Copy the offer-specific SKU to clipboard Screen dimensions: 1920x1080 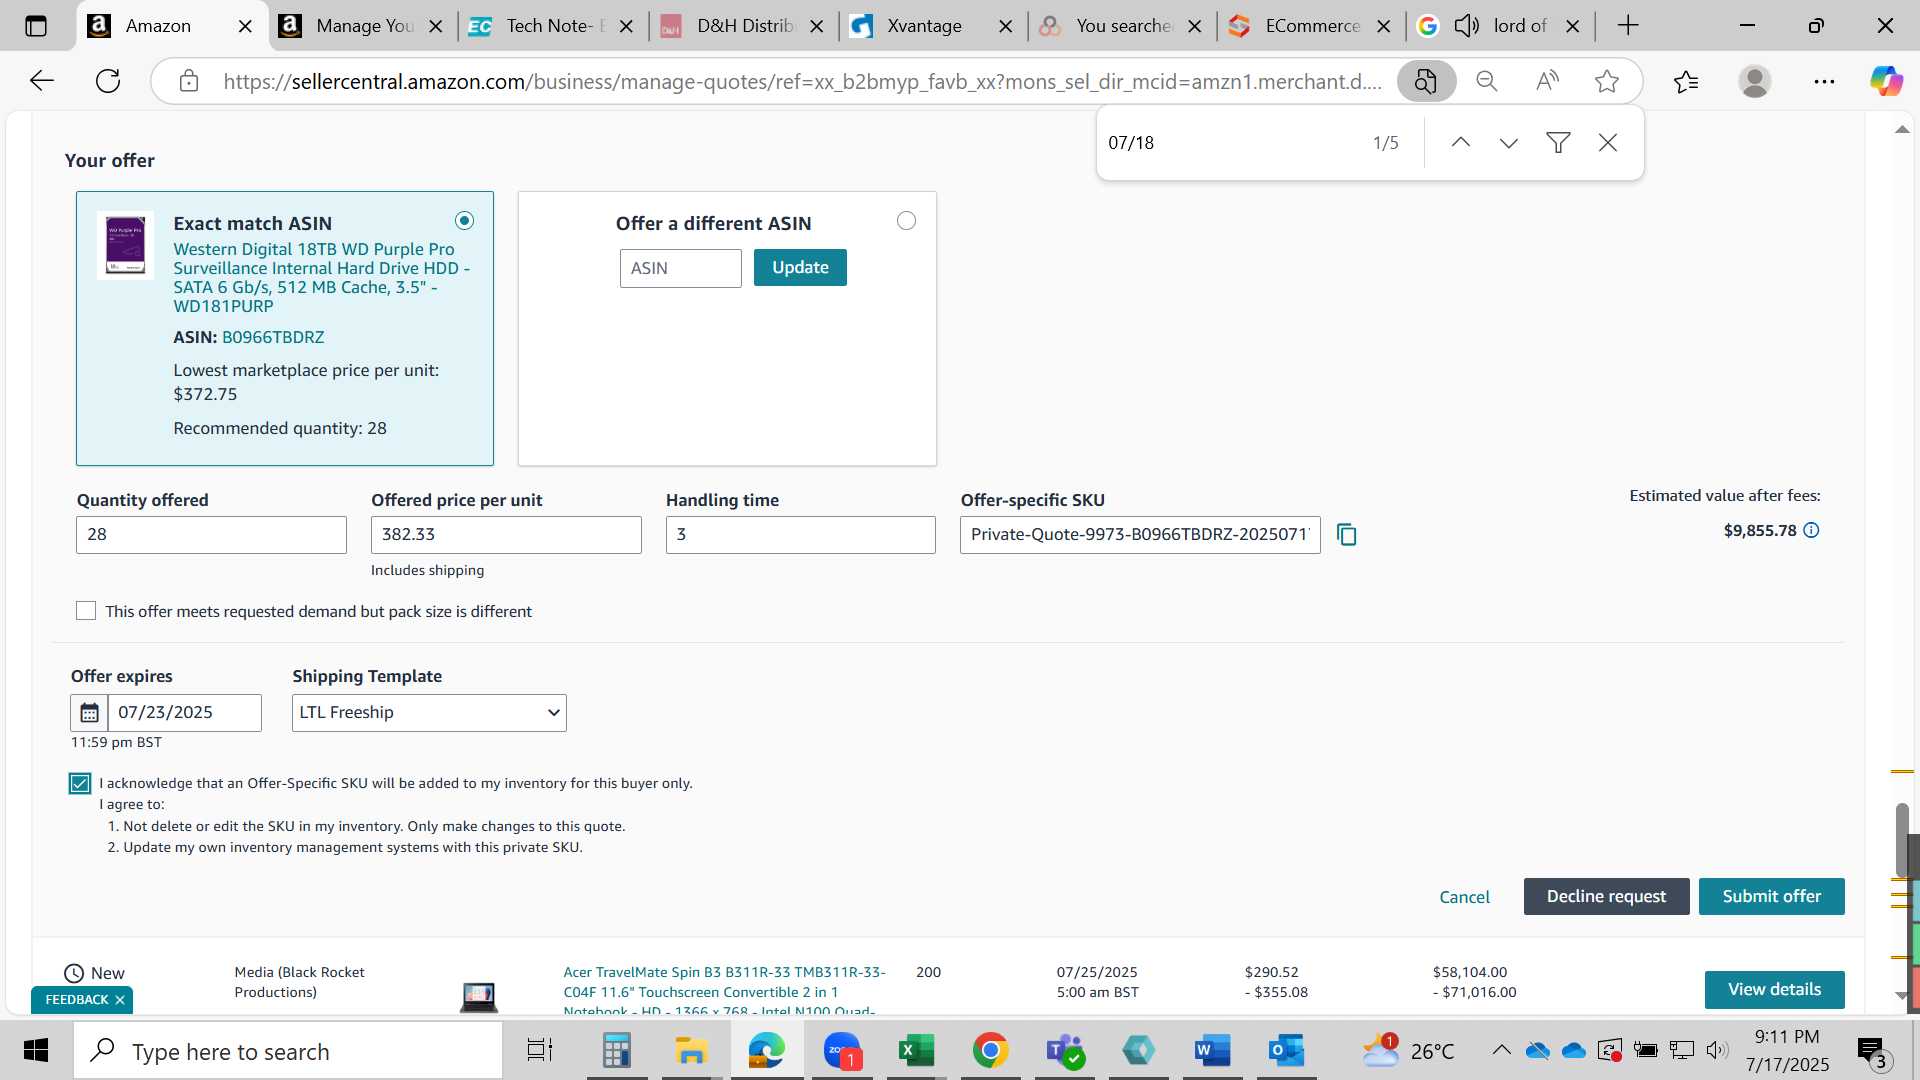[1347, 535]
